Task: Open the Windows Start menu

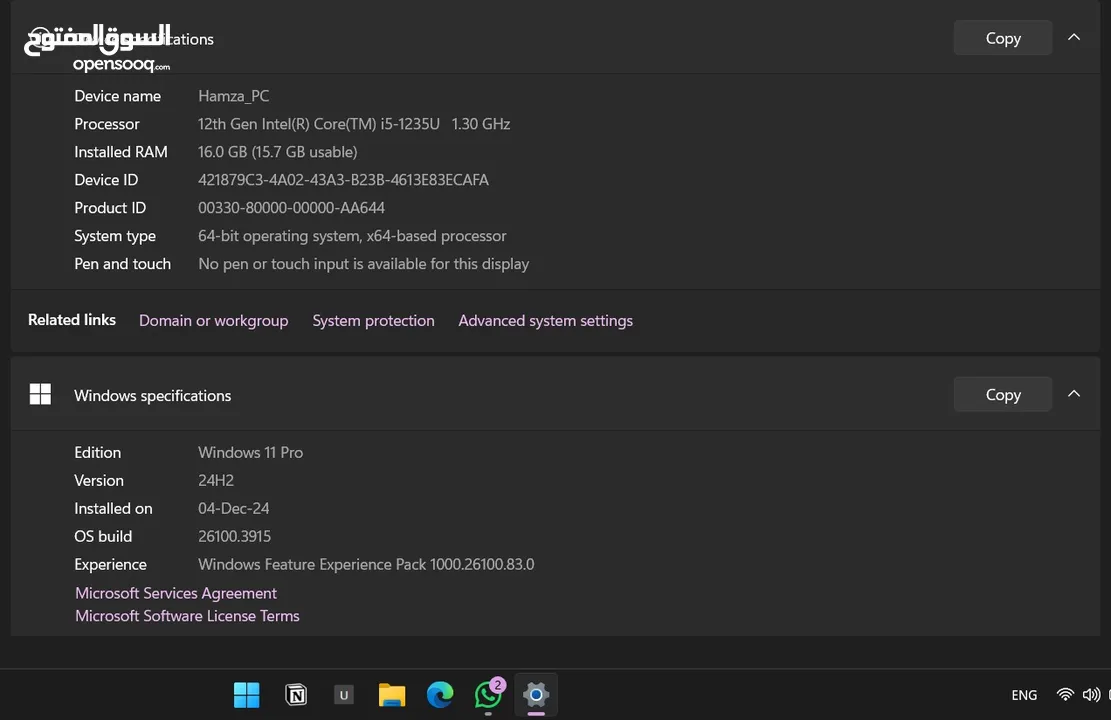Action: (247, 695)
